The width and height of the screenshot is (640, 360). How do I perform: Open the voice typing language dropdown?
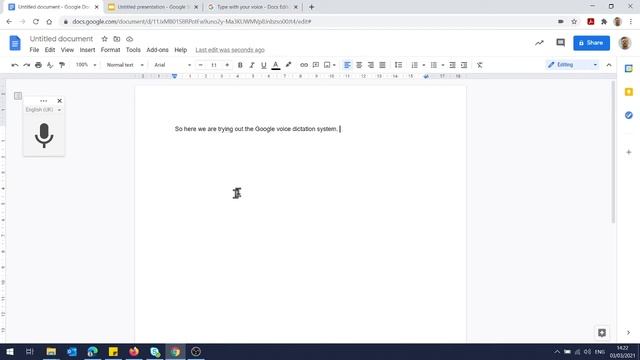[x=43, y=110]
